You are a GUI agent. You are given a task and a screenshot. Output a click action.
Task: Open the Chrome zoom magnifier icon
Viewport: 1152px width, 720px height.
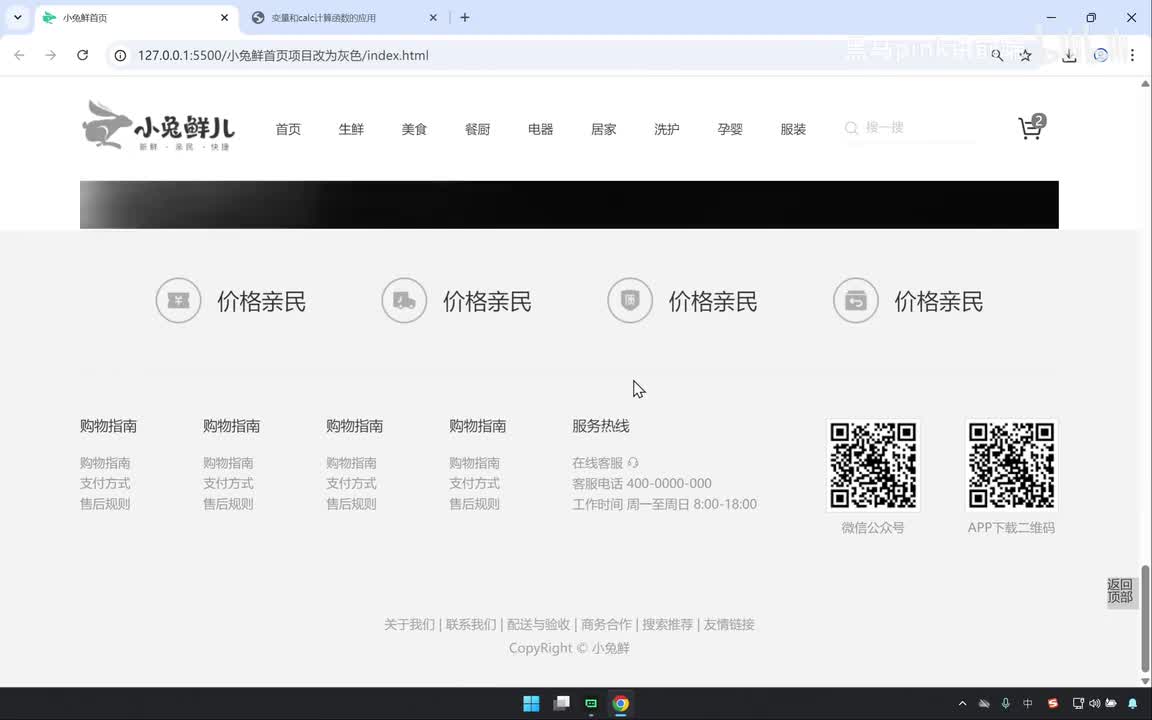tap(997, 55)
